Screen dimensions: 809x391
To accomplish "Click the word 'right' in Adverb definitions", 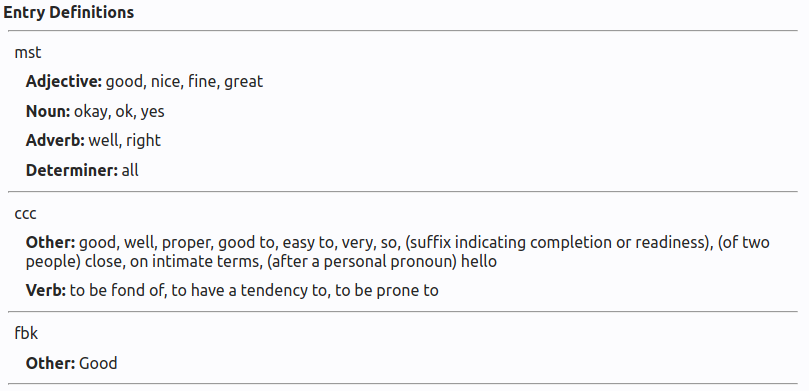I will point(143,141).
